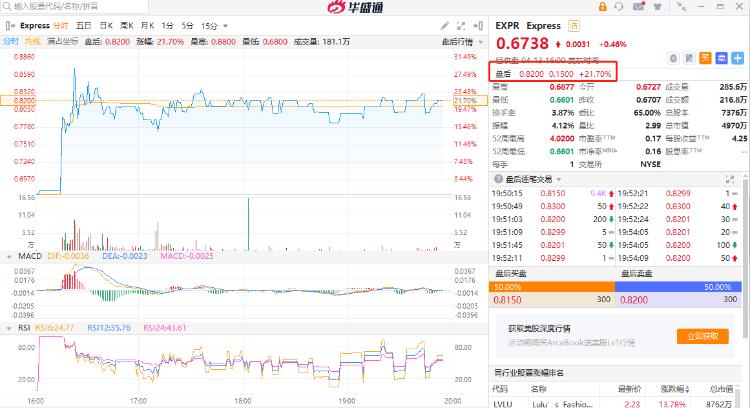Expand chart to fullscreen icon
This screenshot has width=750, height=408.
coord(461,26)
